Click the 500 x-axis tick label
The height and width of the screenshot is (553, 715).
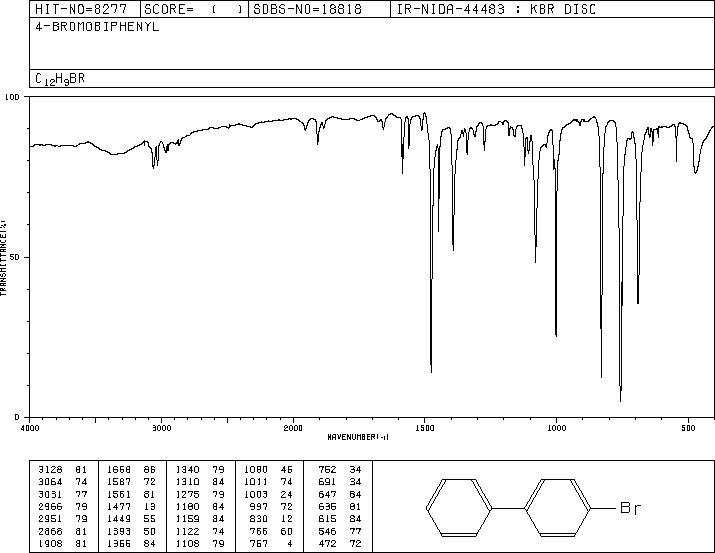pyautogui.click(x=688, y=428)
